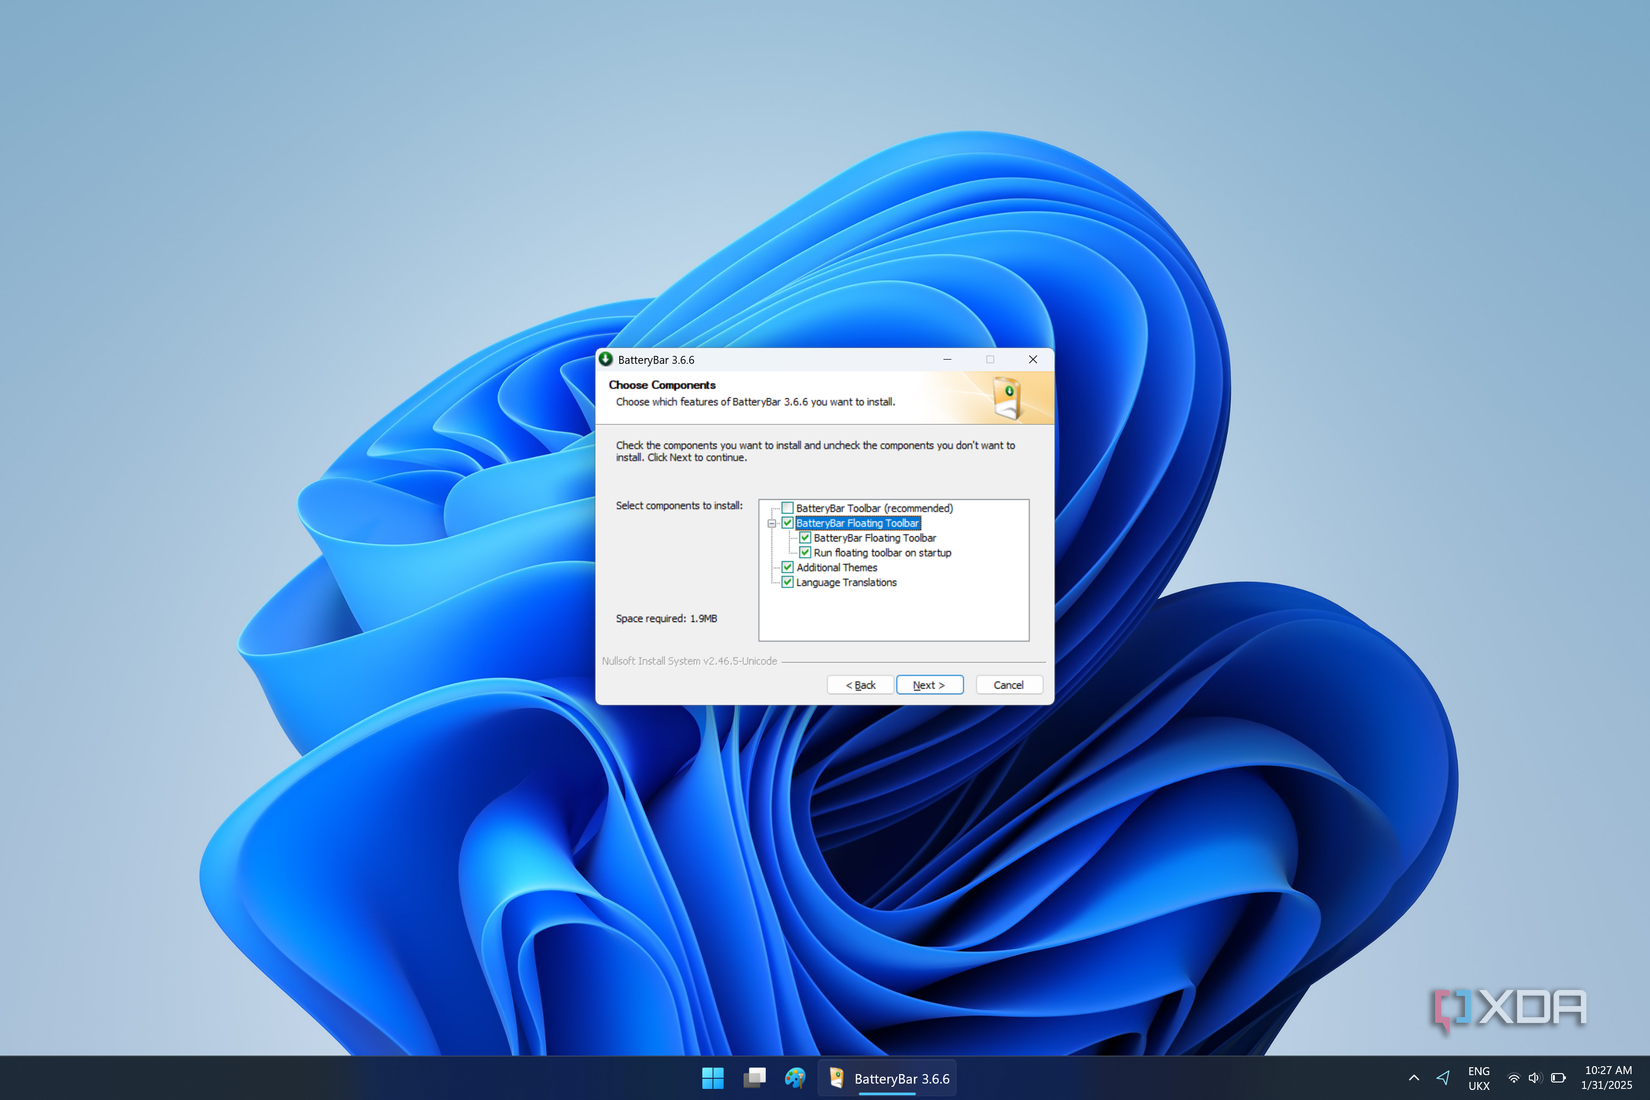Viewport: 1650px width, 1100px height.
Task: Open the Wi-Fi status icon in system tray
Action: (1514, 1078)
